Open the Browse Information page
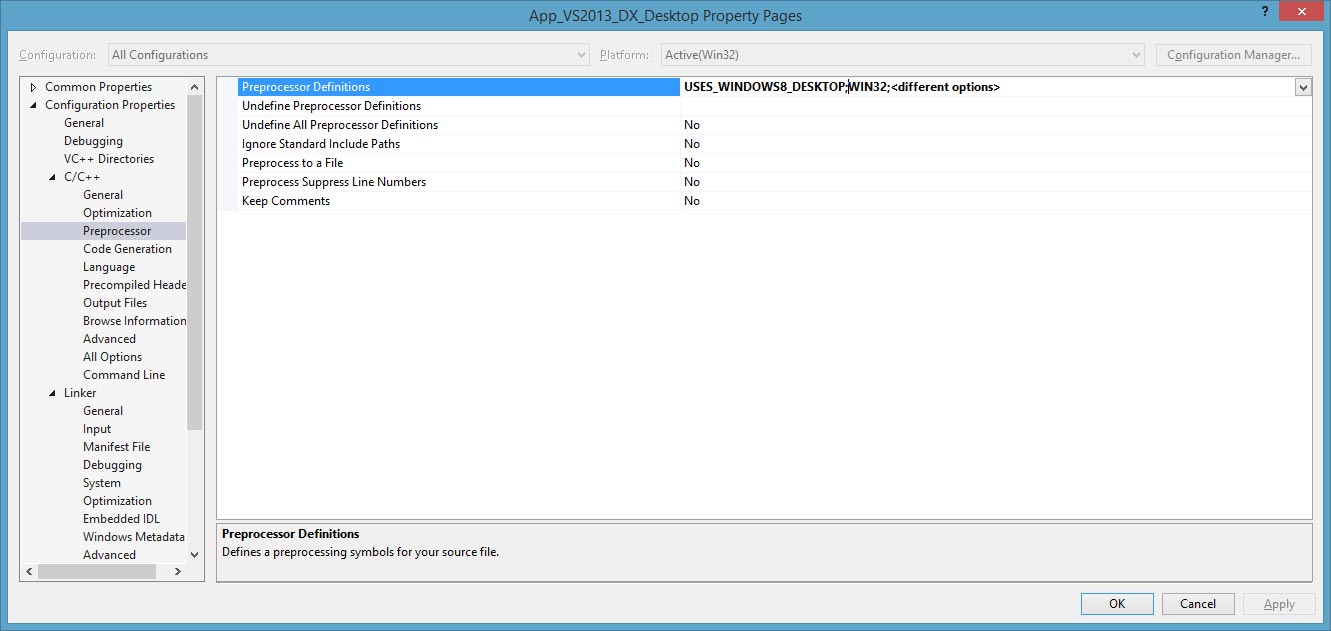This screenshot has height=631, width=1331. click(x=134, y=321)
